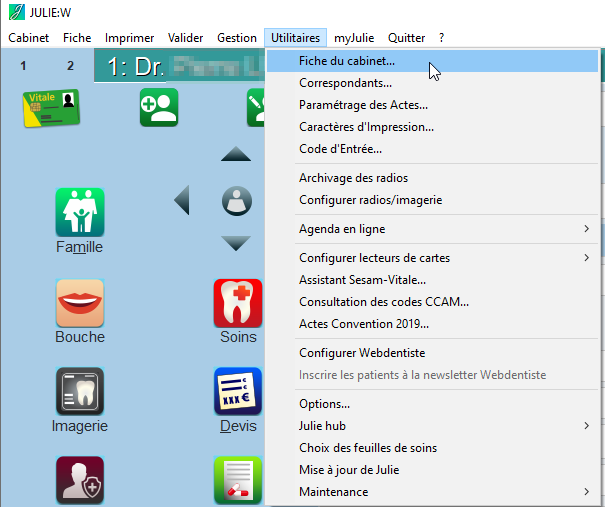This screenshot has height=507, width=605.
Task: Click Quitter in the menu bar
Action: 406,38
